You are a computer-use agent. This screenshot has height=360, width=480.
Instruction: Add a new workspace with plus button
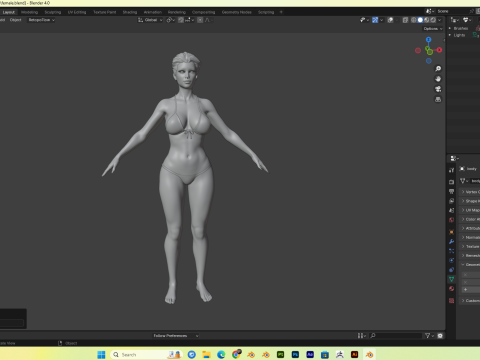(281, 12)
